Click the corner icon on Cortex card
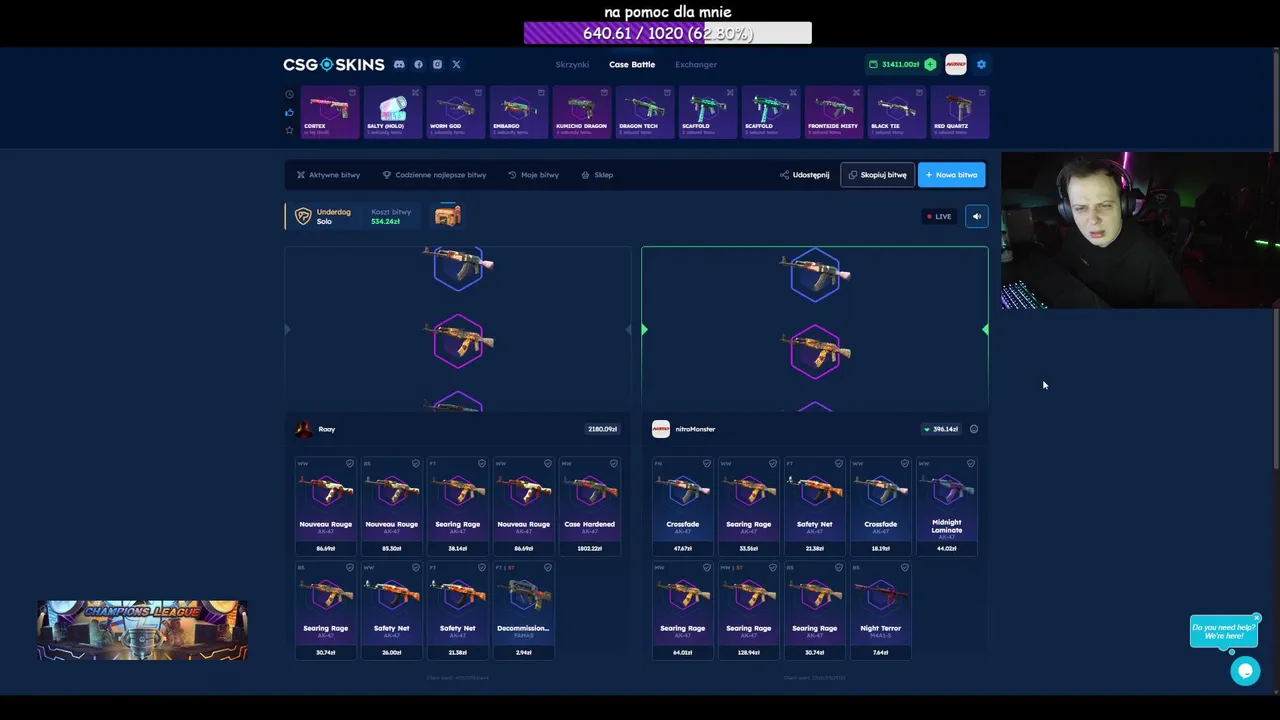Screen dimensions: 1280x720 click(352, 93)
